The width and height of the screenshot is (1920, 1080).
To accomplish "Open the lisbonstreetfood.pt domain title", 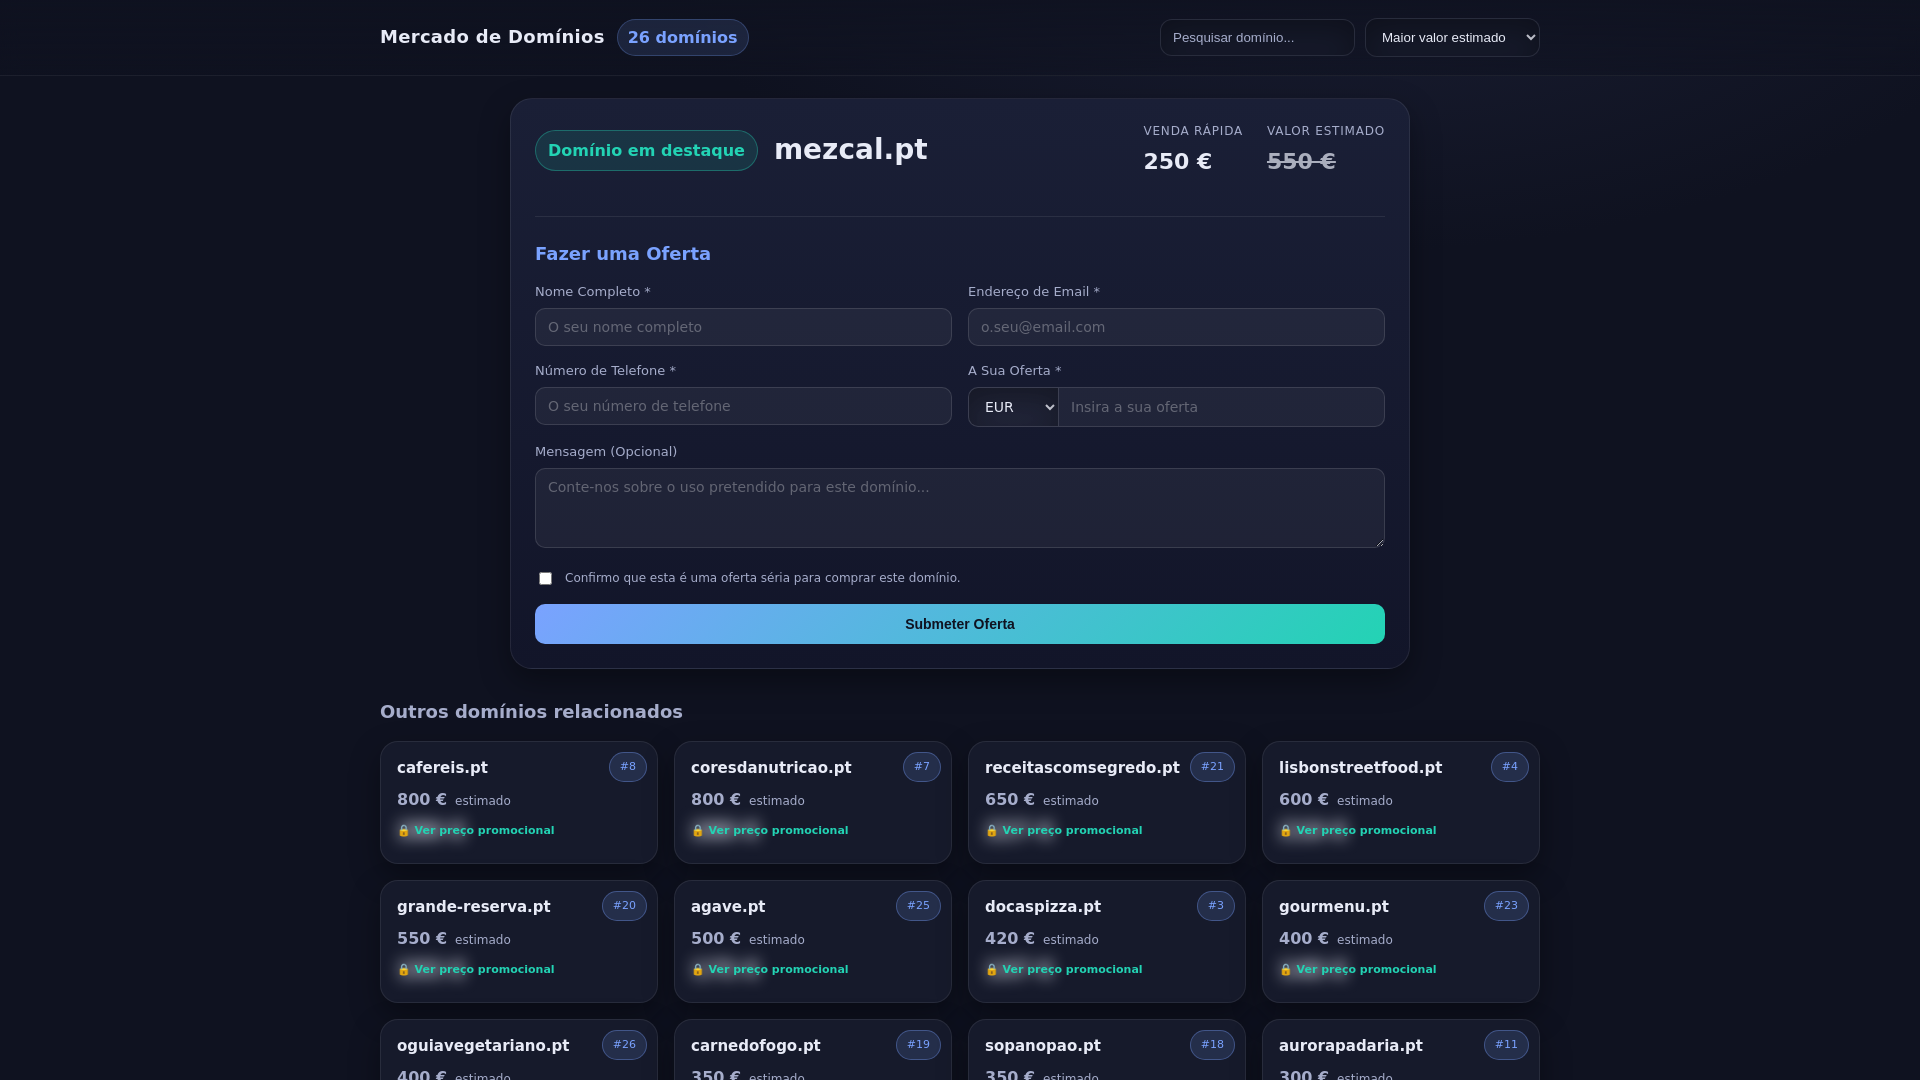I will (x=1360, y=768).
